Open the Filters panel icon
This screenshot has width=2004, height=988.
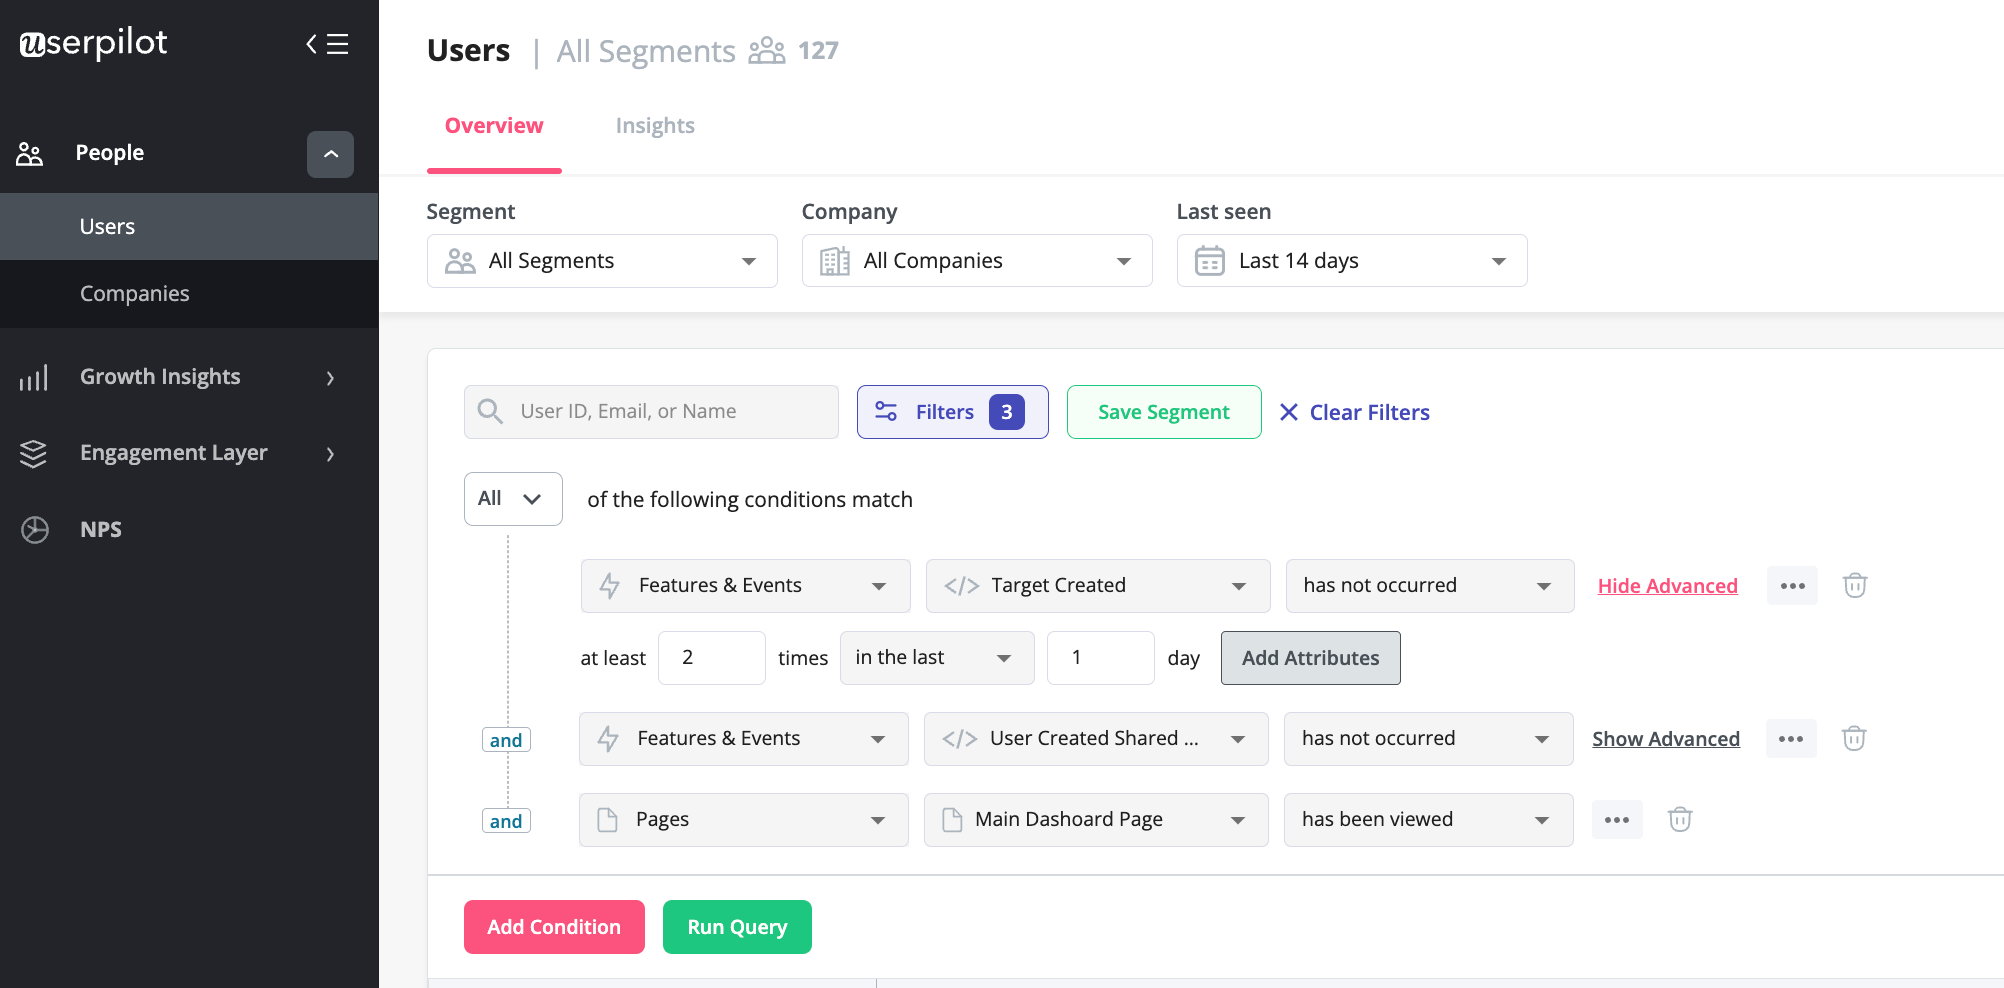pos(886,411)
